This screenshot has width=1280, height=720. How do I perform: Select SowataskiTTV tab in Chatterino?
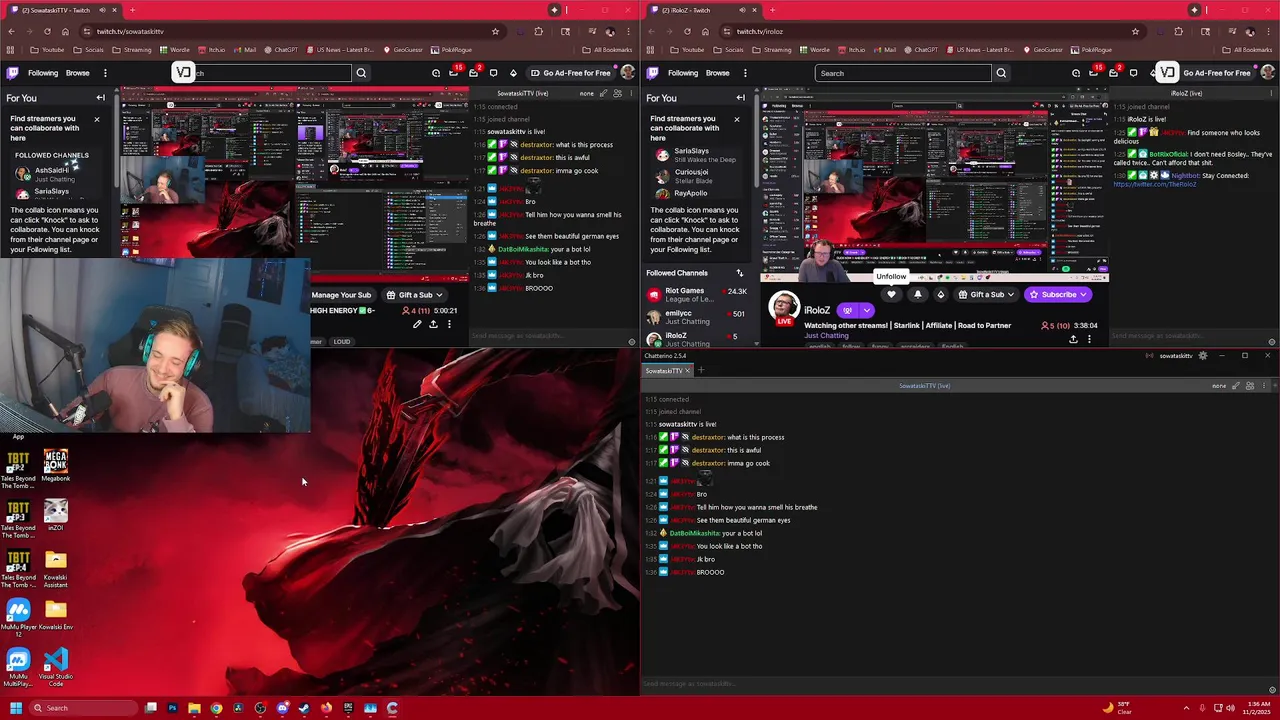(666, 371)
